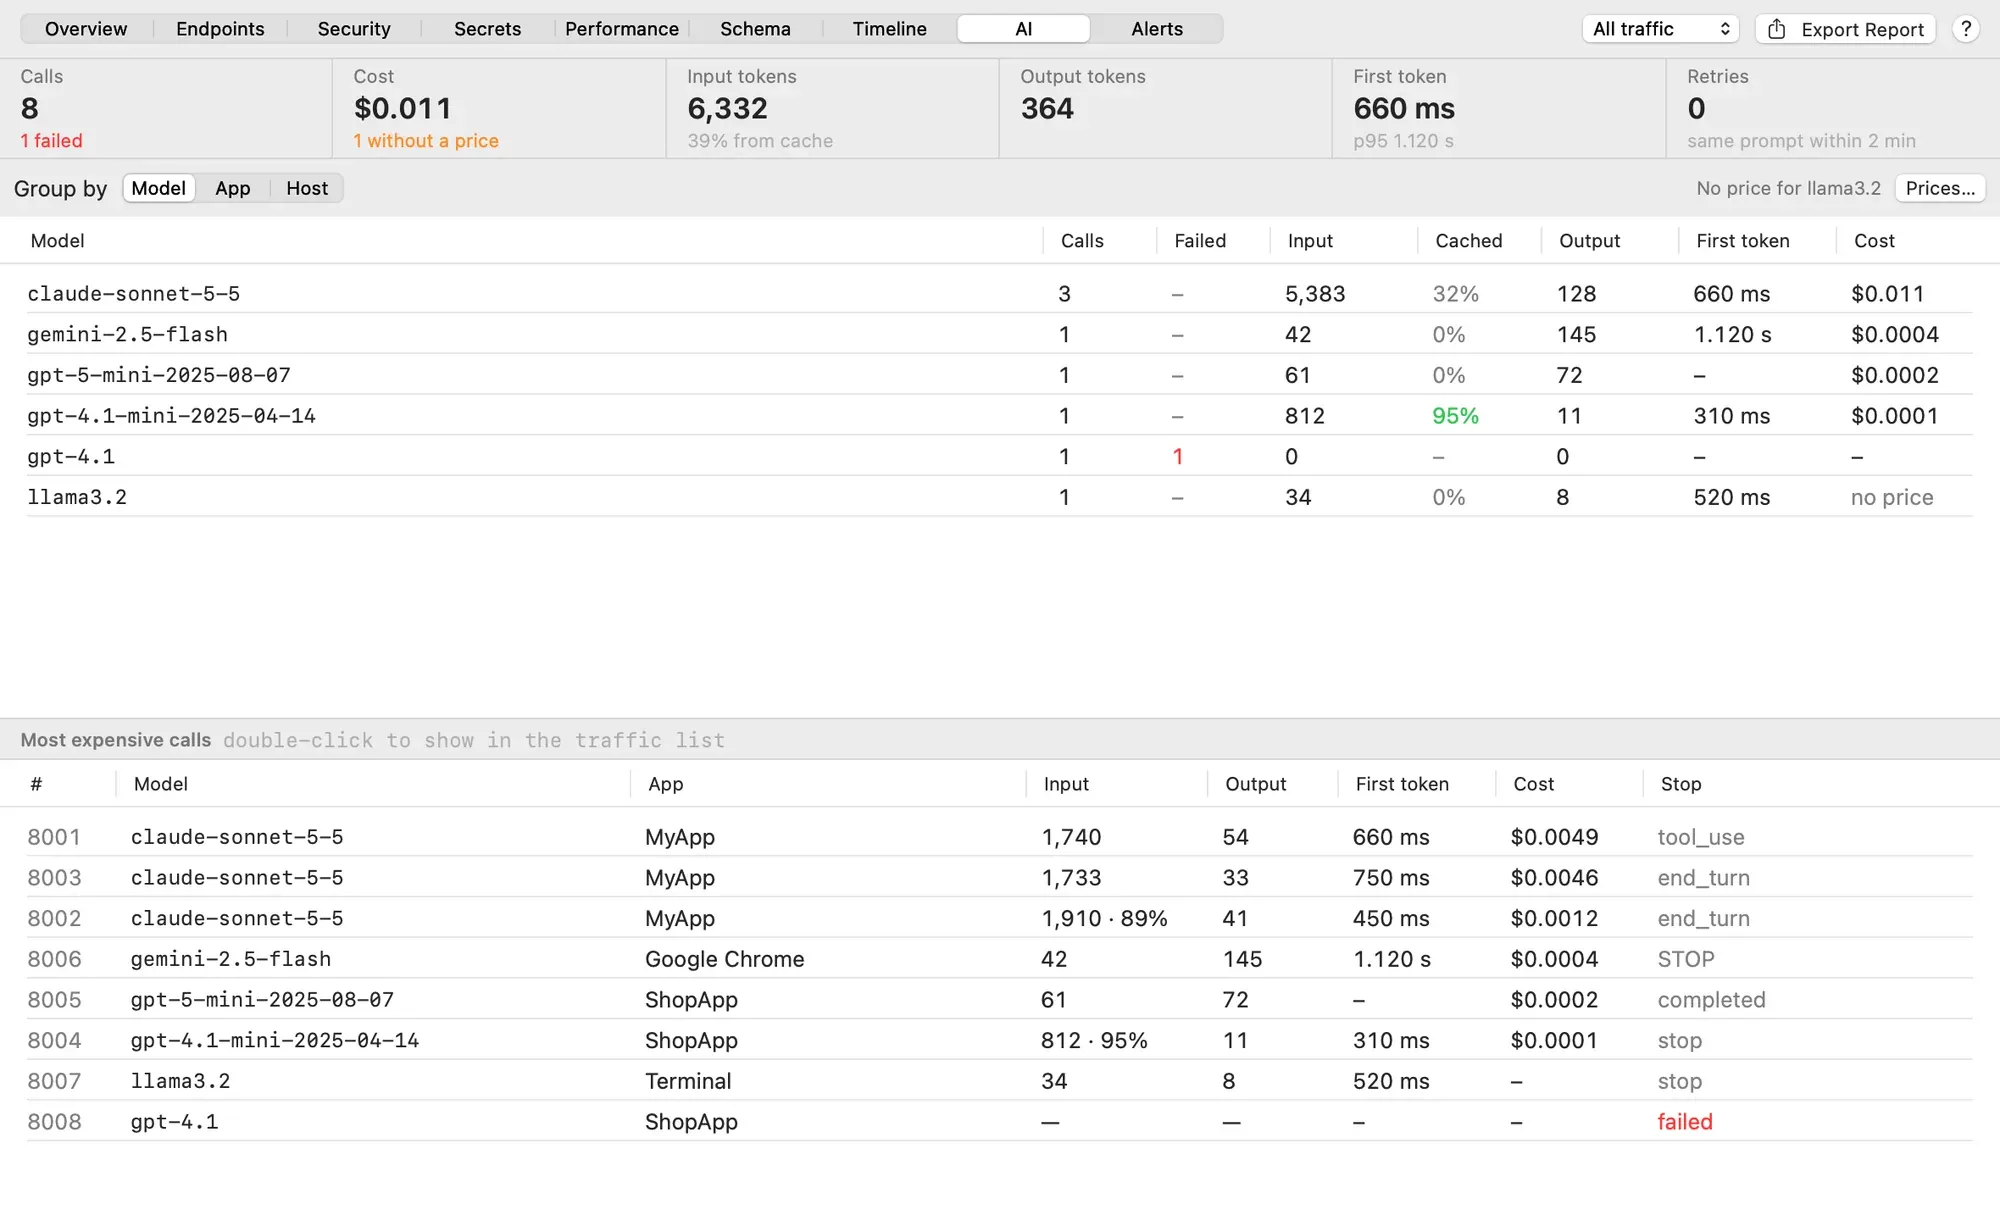The width and height of the screenshot is (2000, 1220).
Task: Click the Input tokens value 6,332
Action: click(727, 108)
